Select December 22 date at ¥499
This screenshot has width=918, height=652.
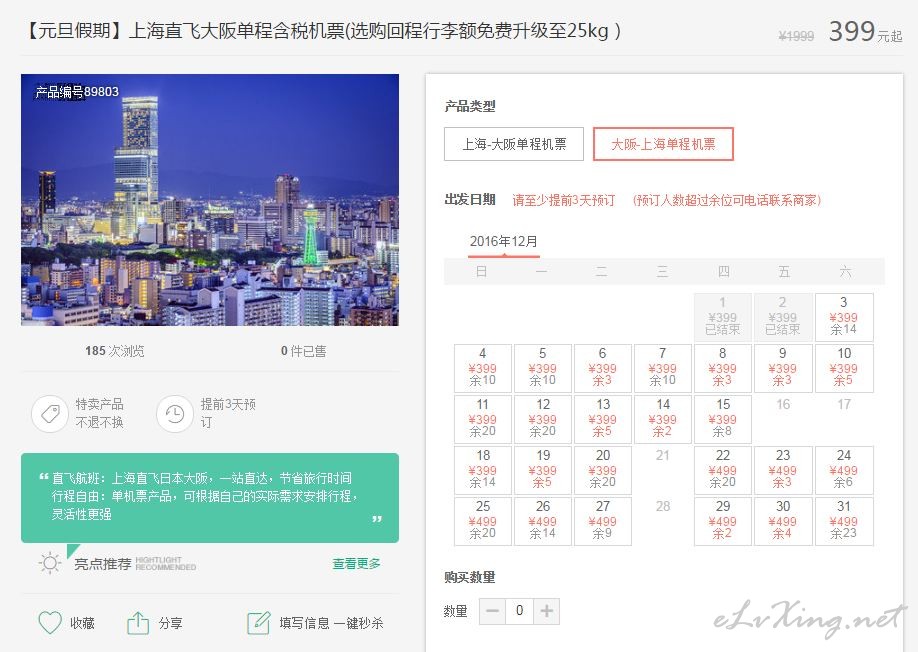click(722, 470)
